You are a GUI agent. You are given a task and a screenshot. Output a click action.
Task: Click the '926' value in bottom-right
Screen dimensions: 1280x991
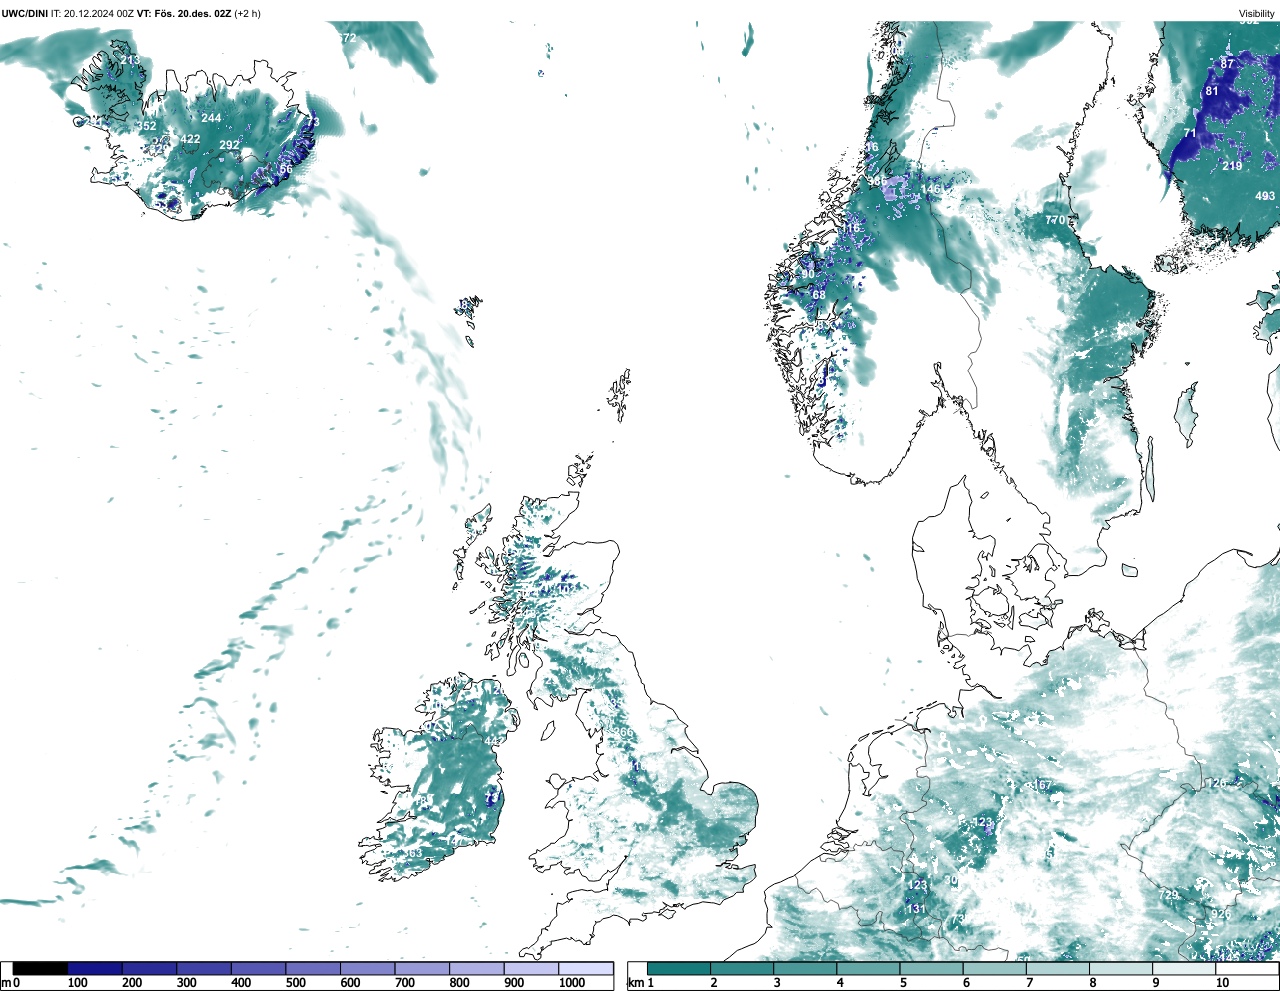click(x=1221, y=914)
